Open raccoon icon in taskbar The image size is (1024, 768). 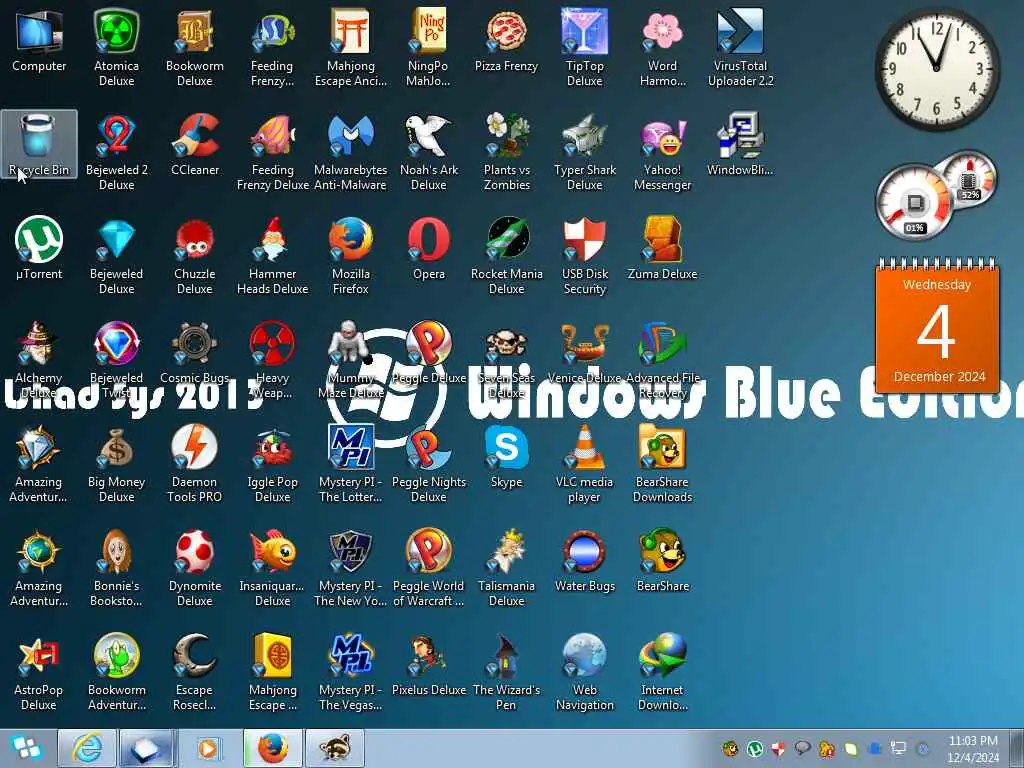334,748
